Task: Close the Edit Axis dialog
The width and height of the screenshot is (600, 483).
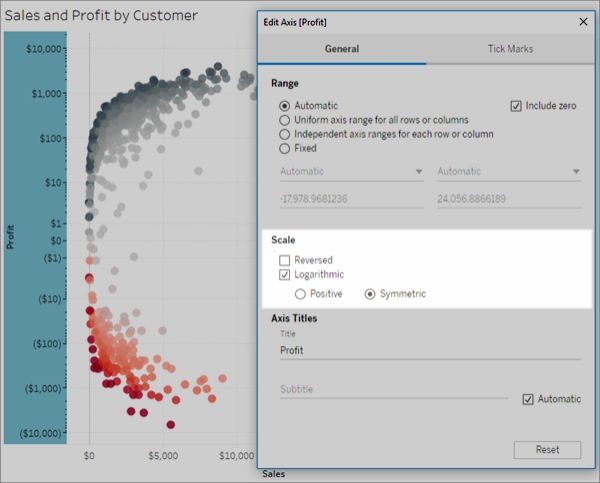Action: [583, 21]
